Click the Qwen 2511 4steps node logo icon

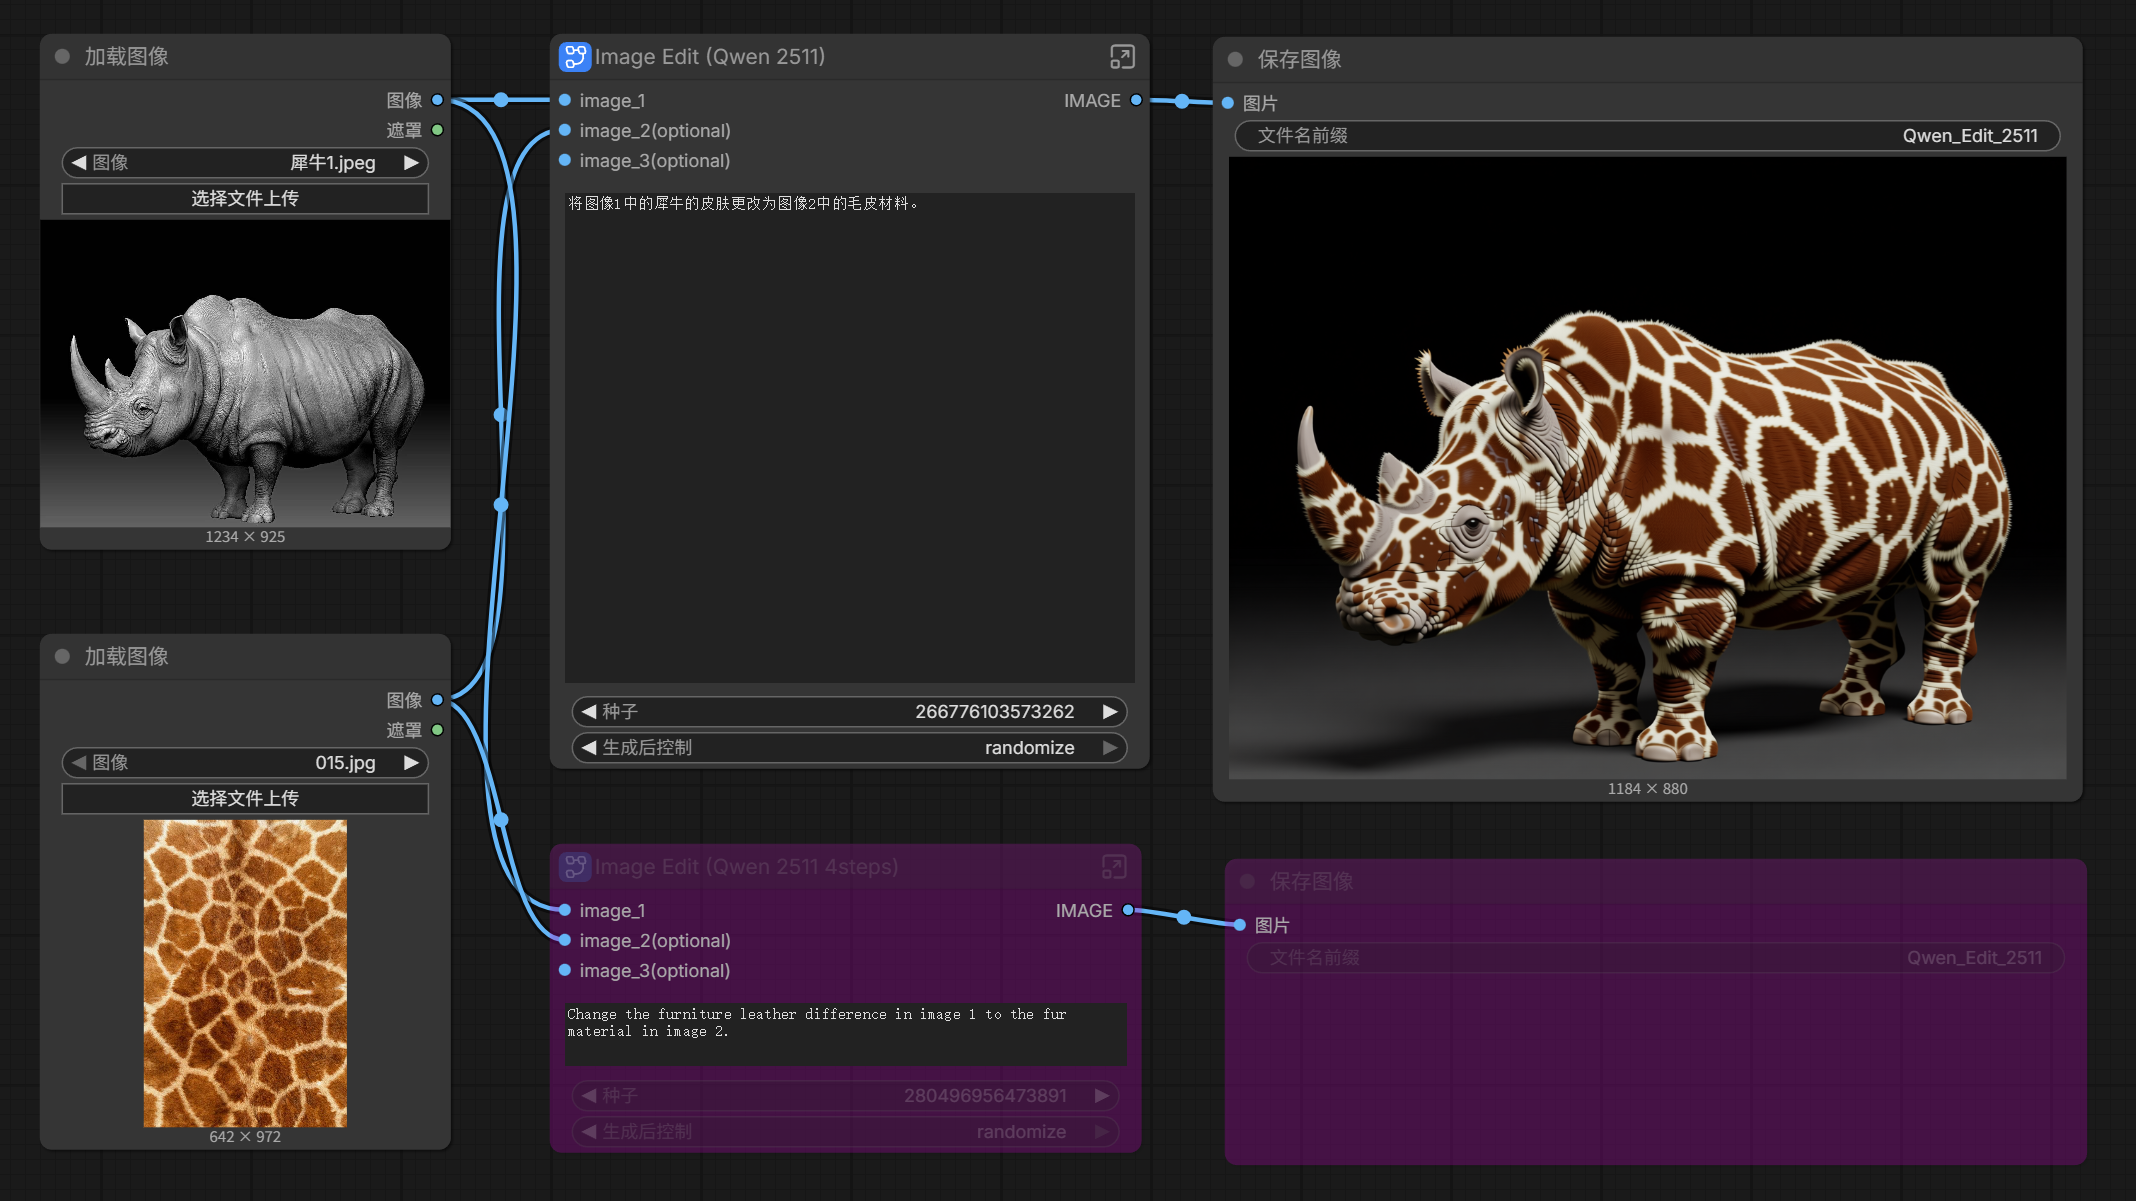click(x=574, y=867)
